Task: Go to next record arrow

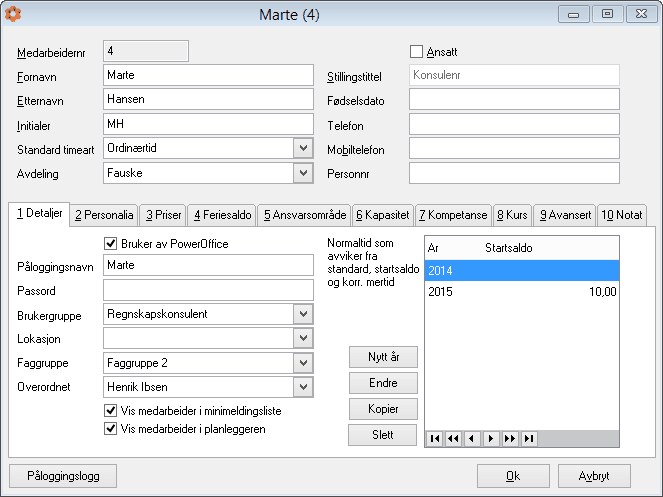Action: [x=491, y=439]
